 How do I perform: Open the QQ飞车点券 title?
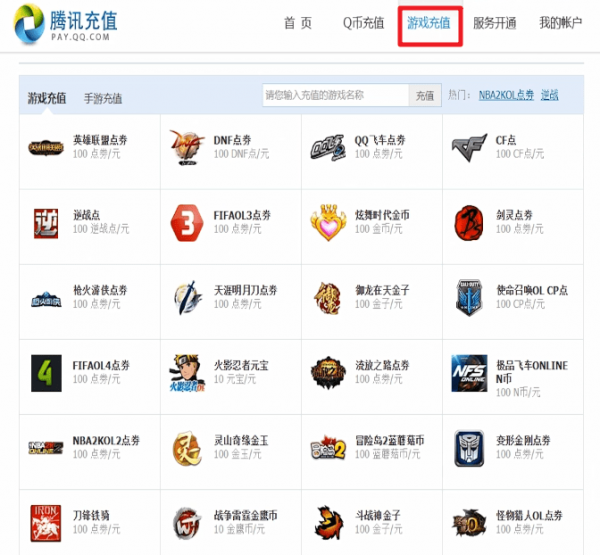[x=380, y=140]
